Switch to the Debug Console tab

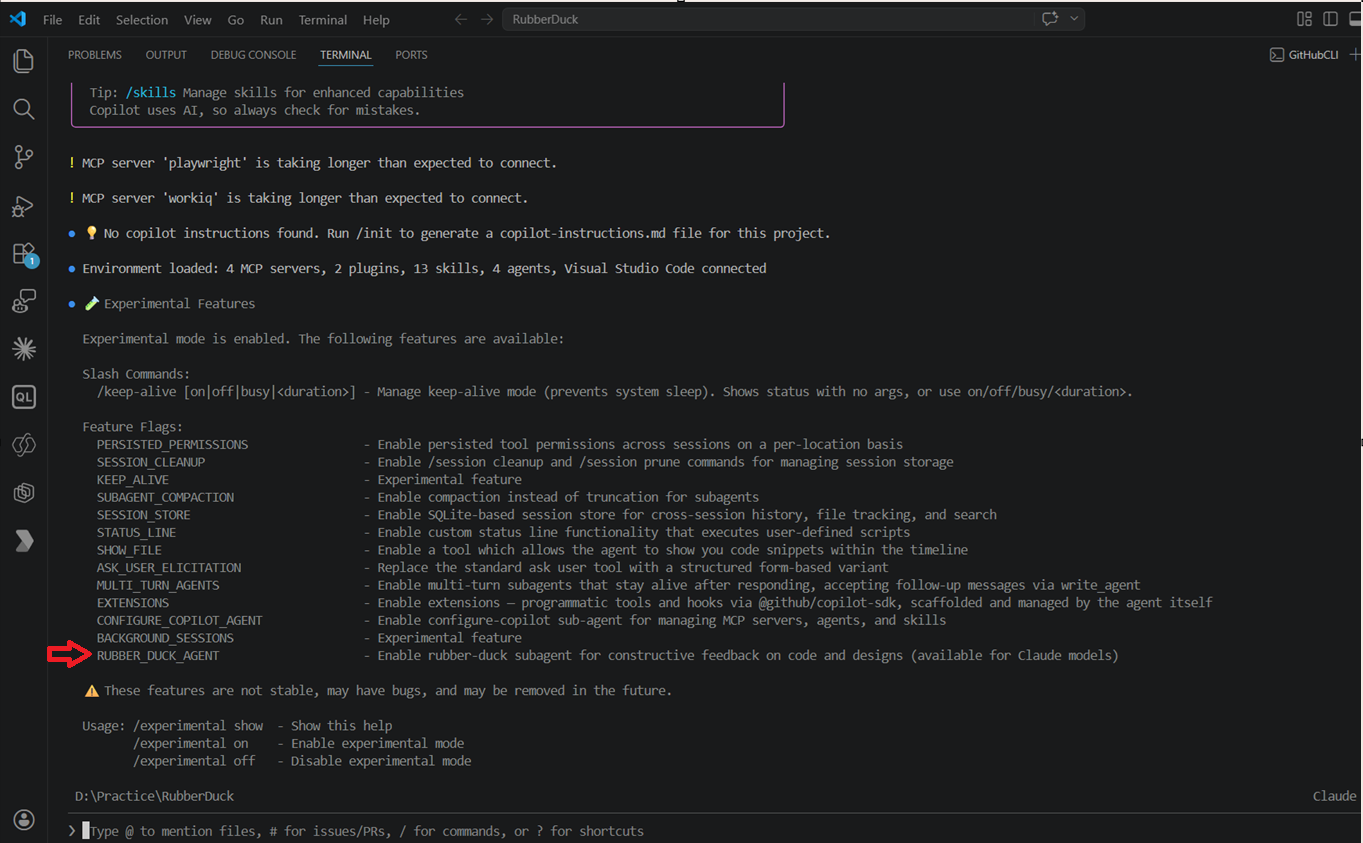[x=253, y=55]
